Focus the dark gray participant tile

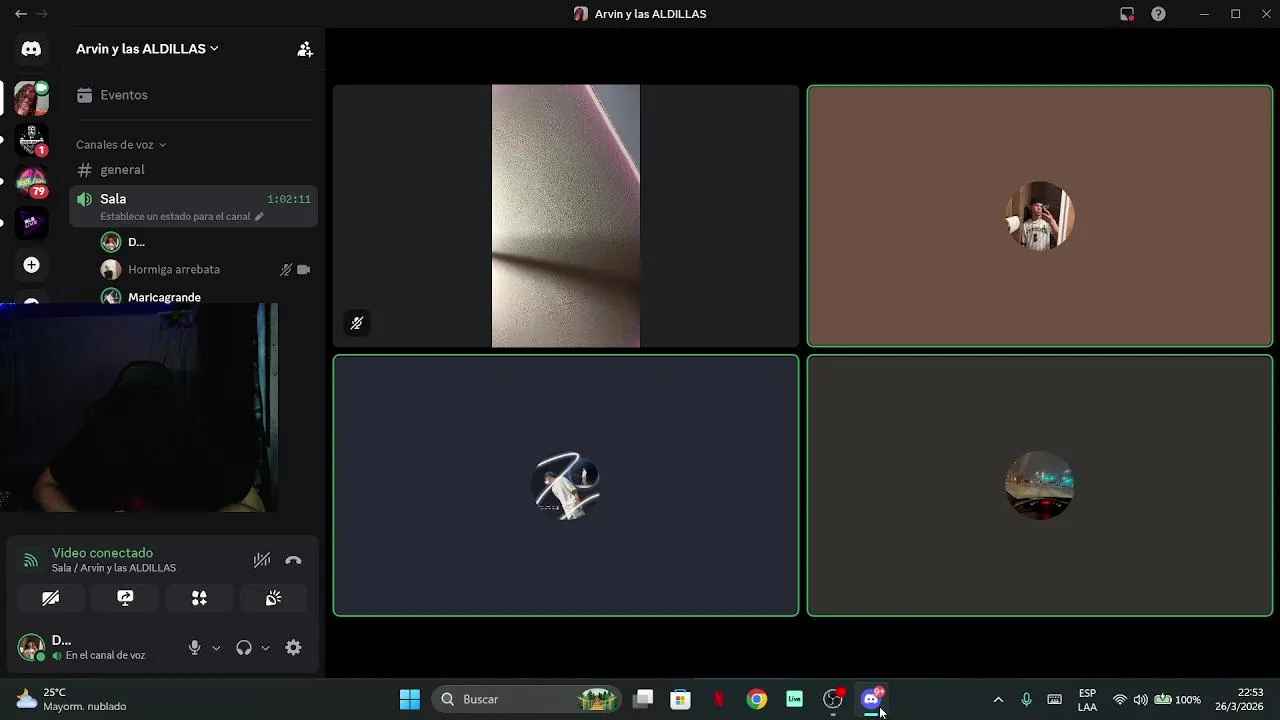(1040, 486)
